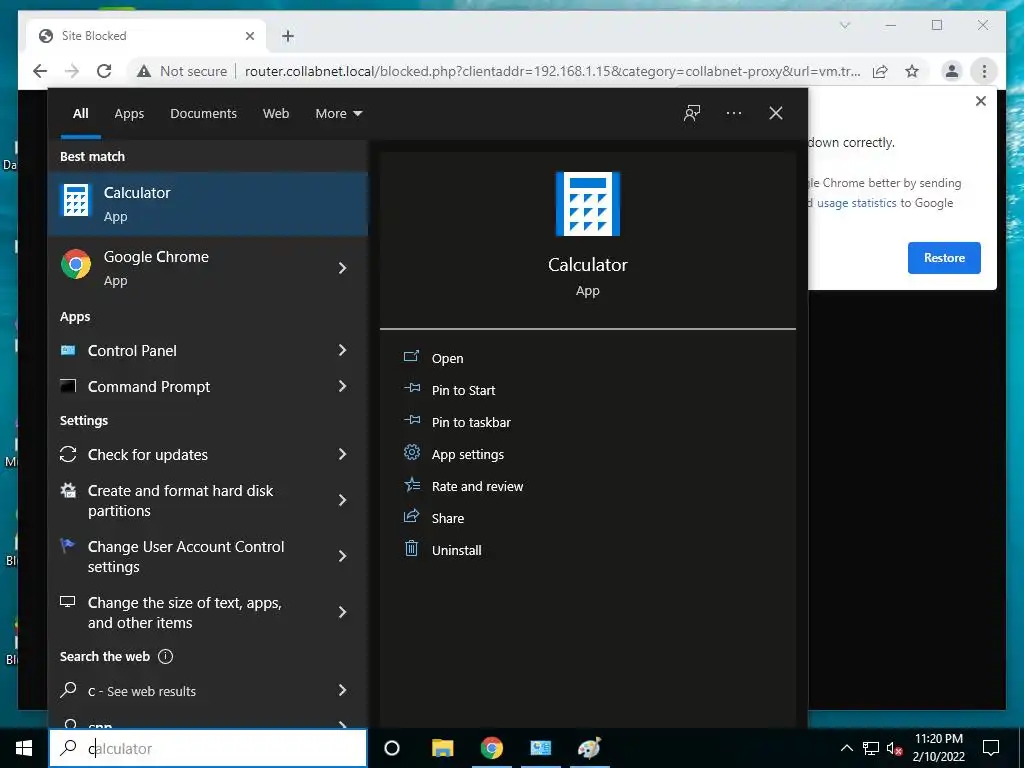
Task: Click the disk partitions settings icon
Action: (x=68, y=490)
